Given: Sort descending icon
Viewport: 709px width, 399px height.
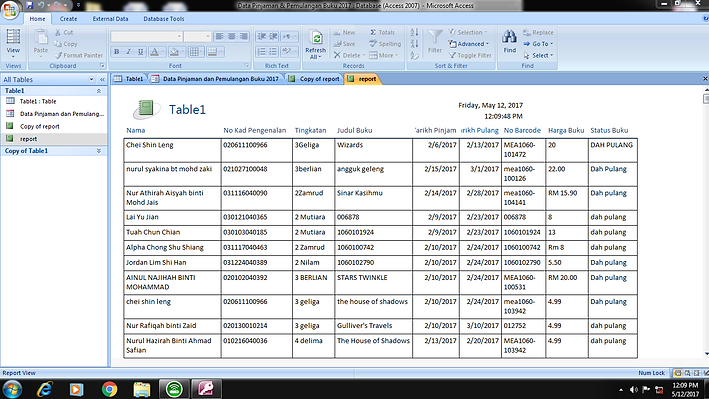Looking at the screenshot, I should 414,44.
